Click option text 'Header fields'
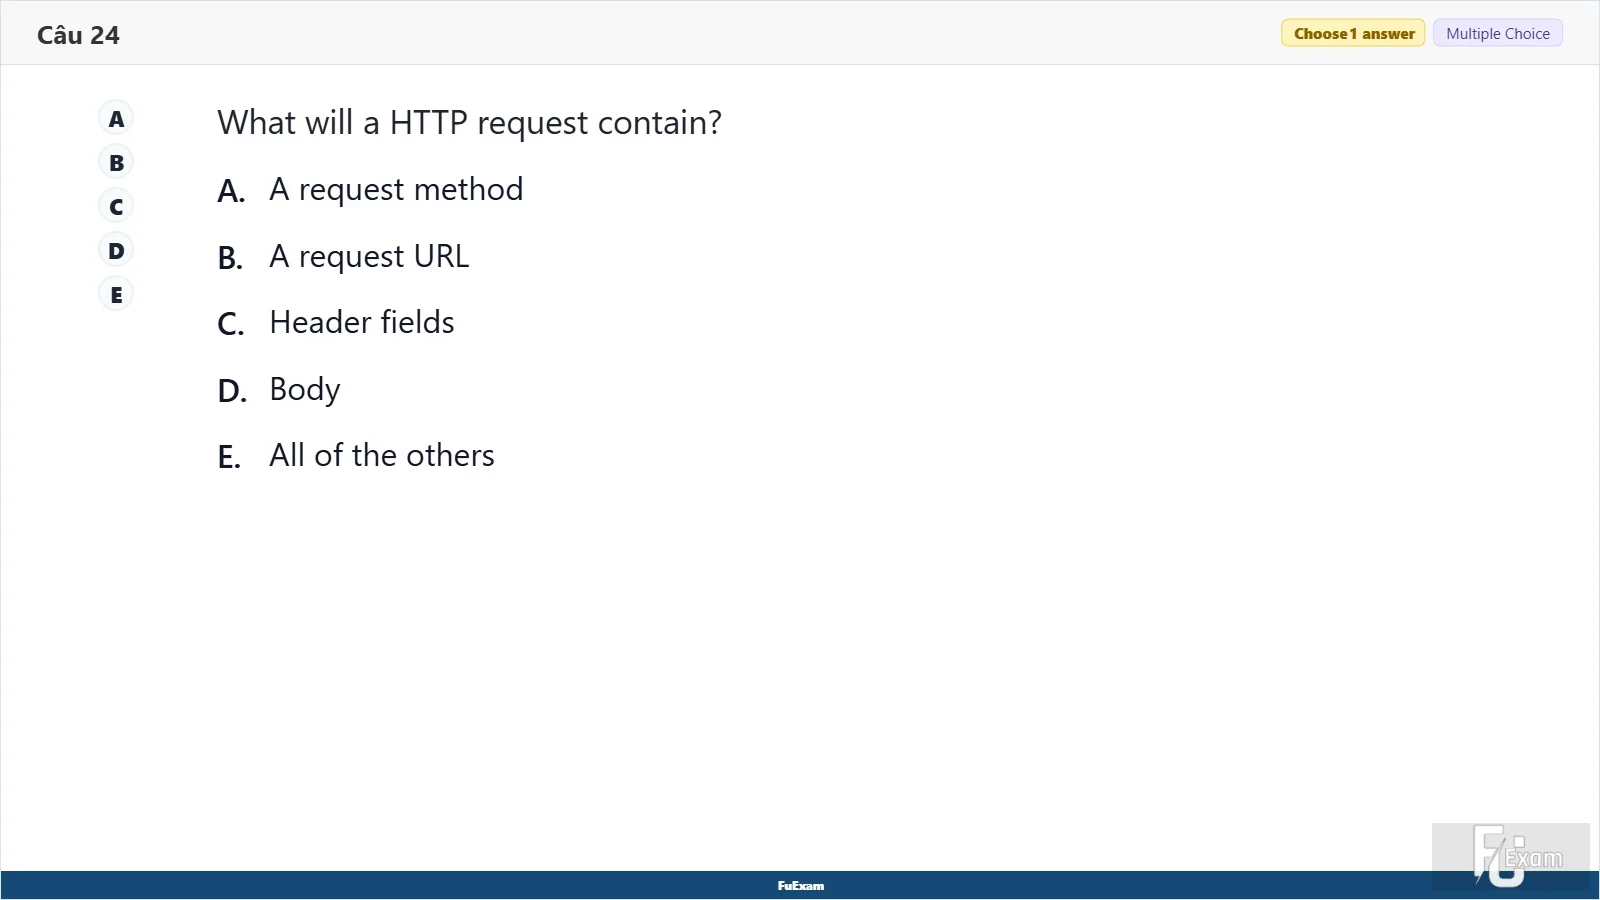The width and height of the screenshot is (1600, 900). coord(362,322)
